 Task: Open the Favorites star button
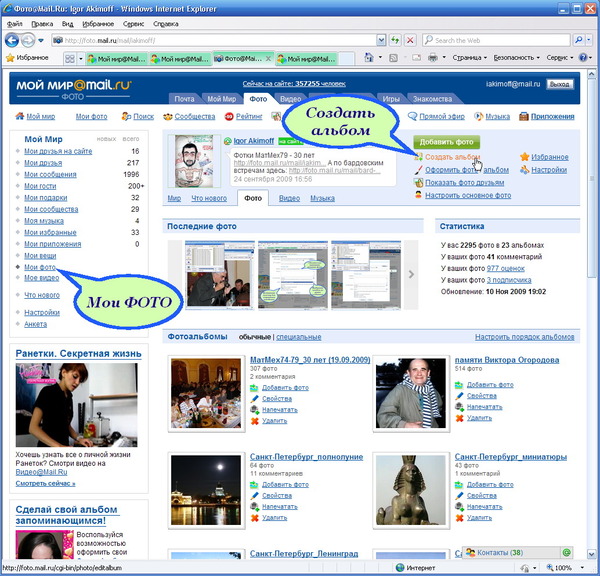[27, 58]
